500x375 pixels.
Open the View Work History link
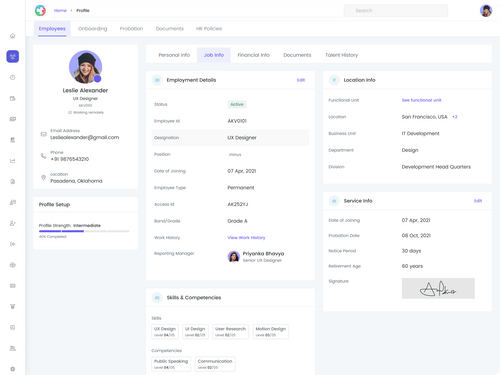pyautogui.click(x=246, y=238)
